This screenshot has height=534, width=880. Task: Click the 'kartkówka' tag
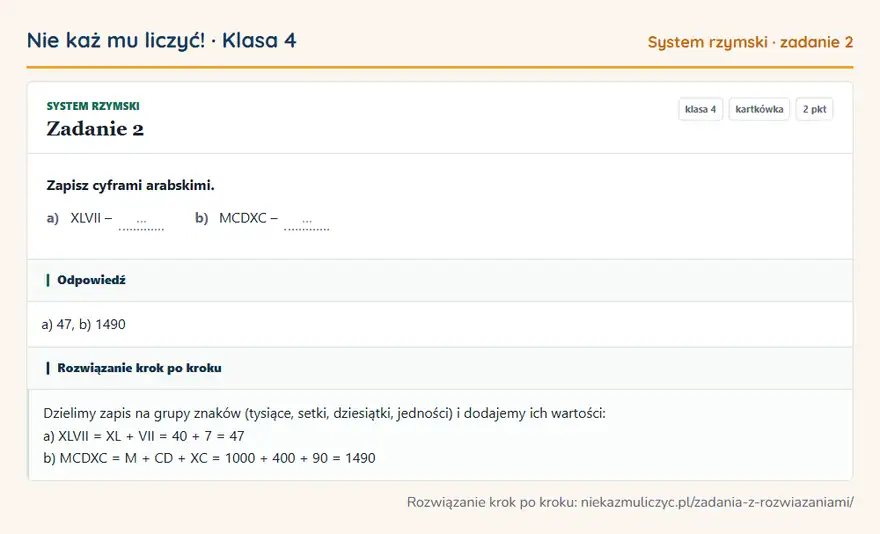click(759, 109)
